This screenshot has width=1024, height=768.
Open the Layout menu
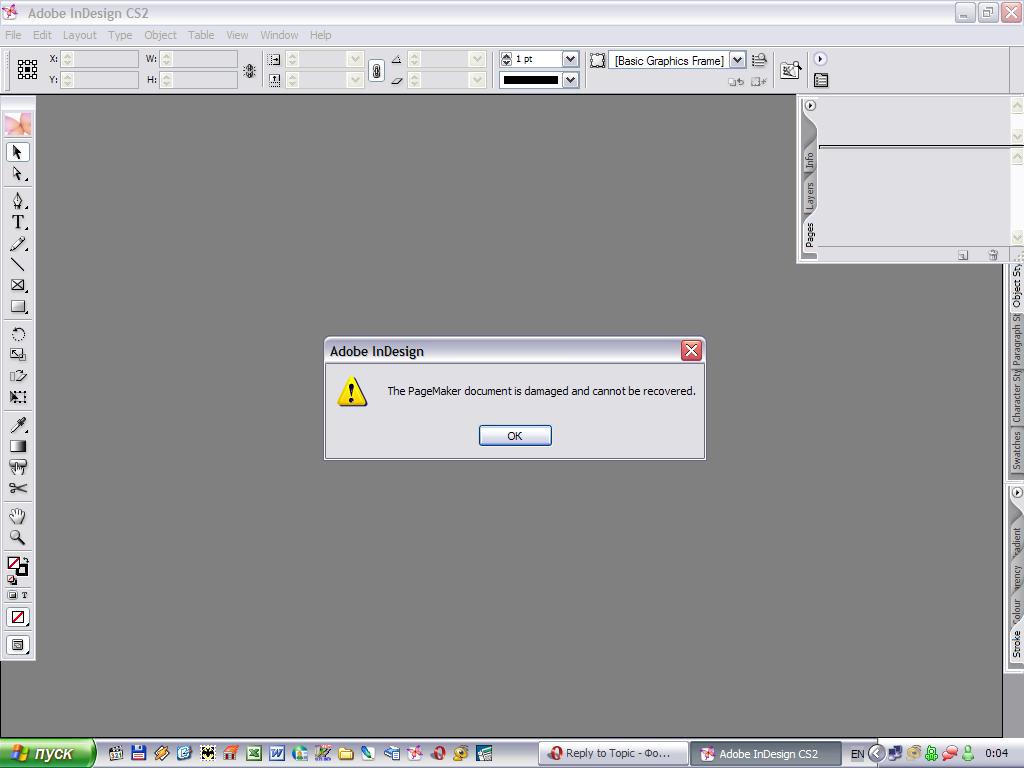[80, 35]
